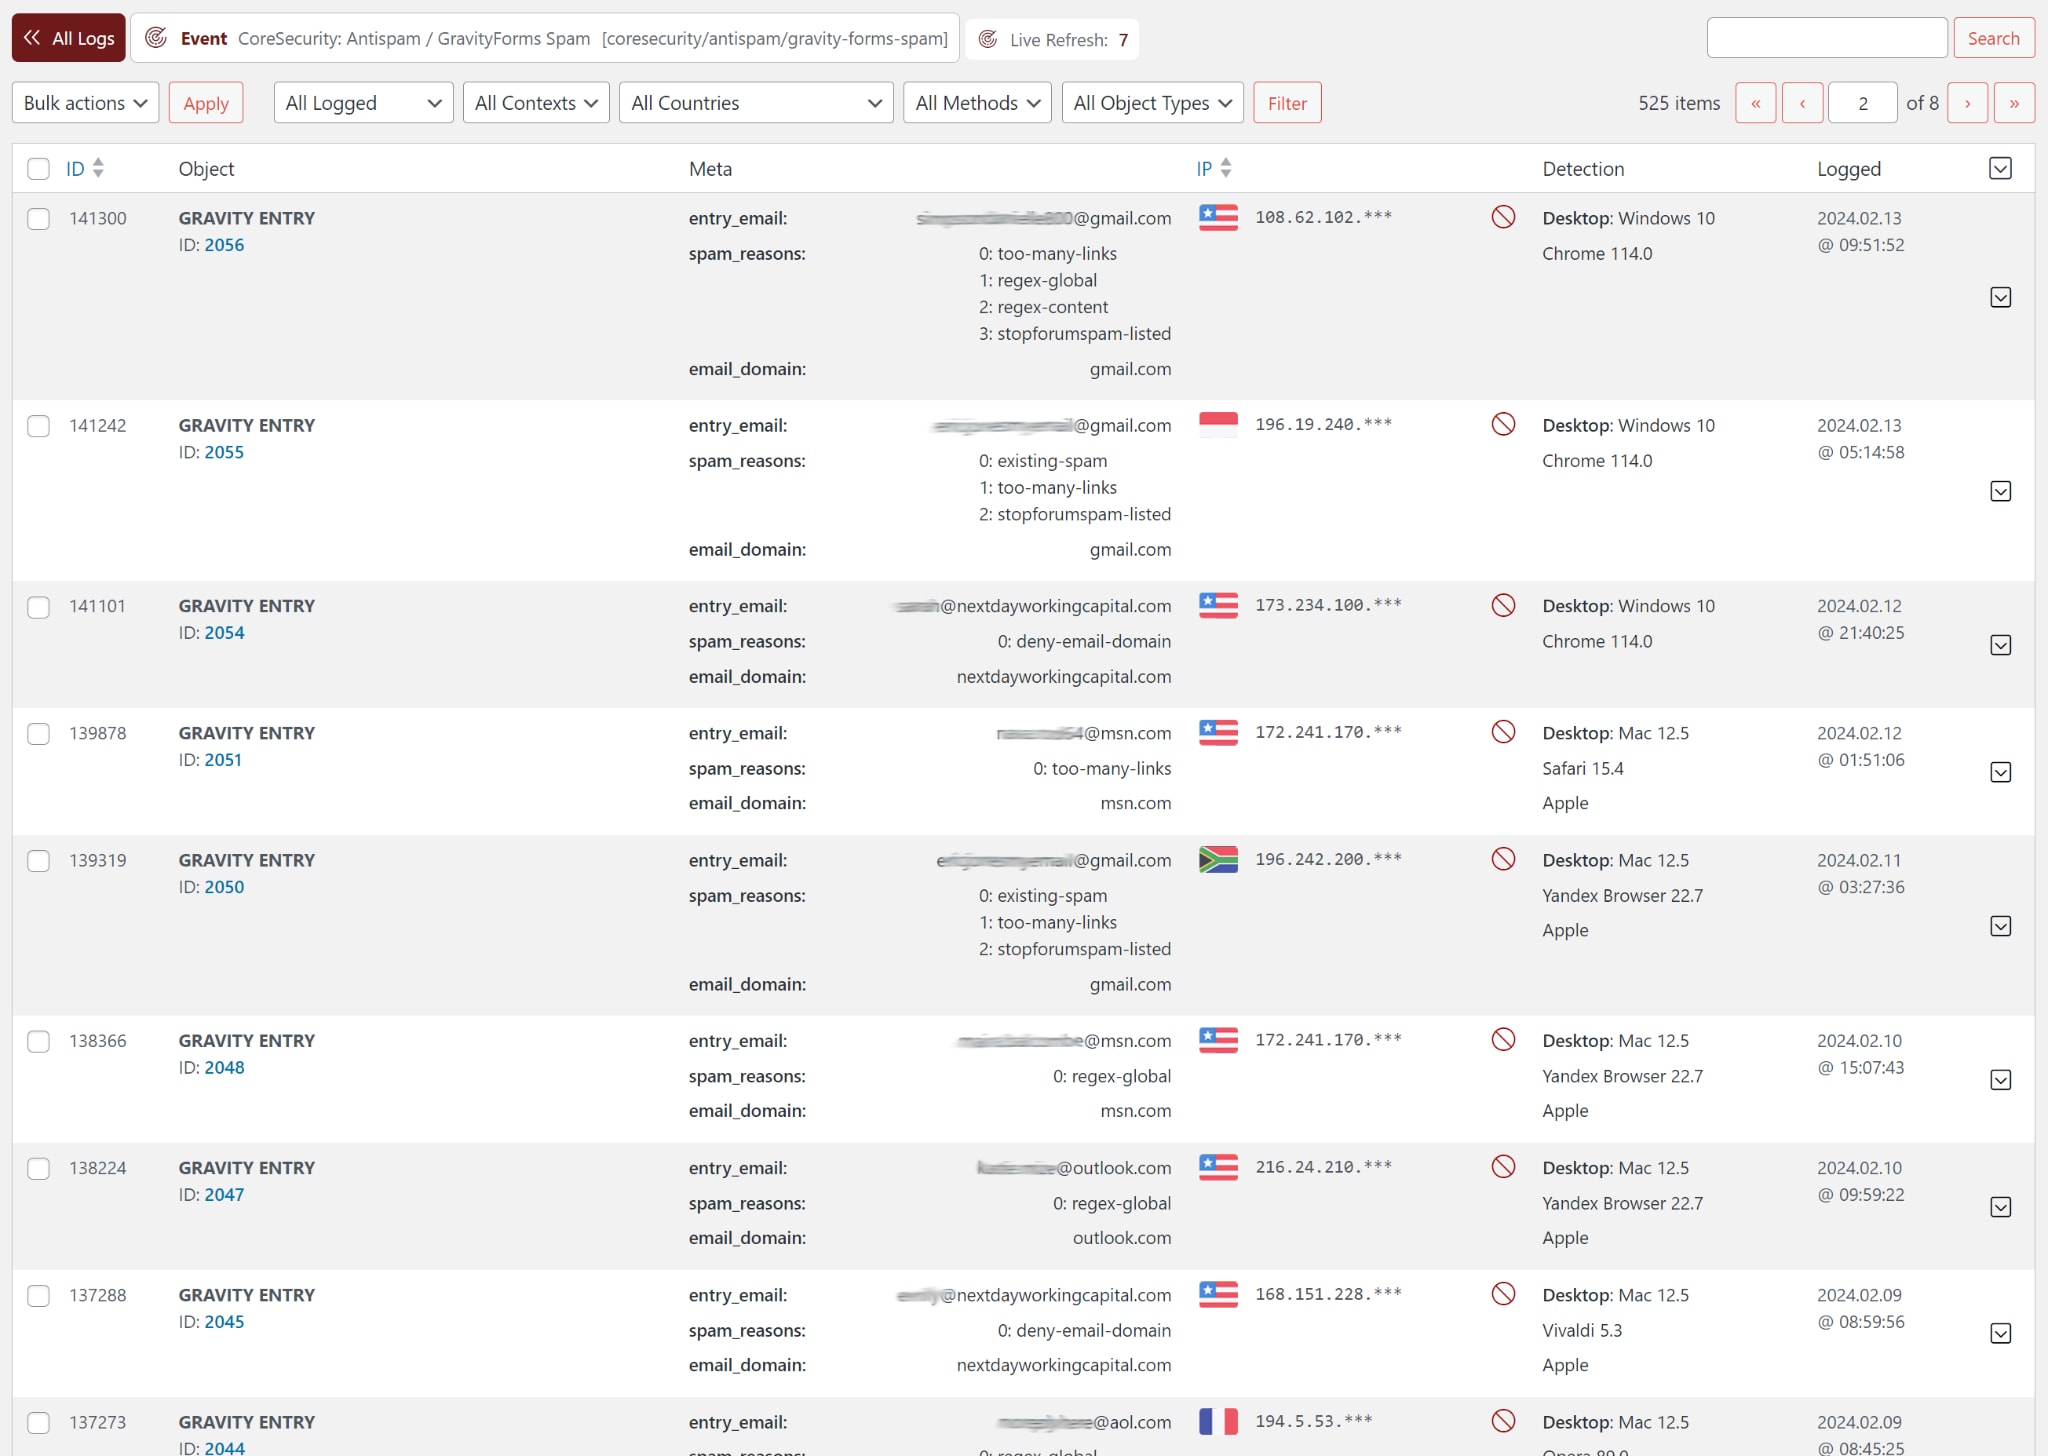Toggle the header expand-all rows icon
Screen dimensions: 2048x1456
point(2001,168)
